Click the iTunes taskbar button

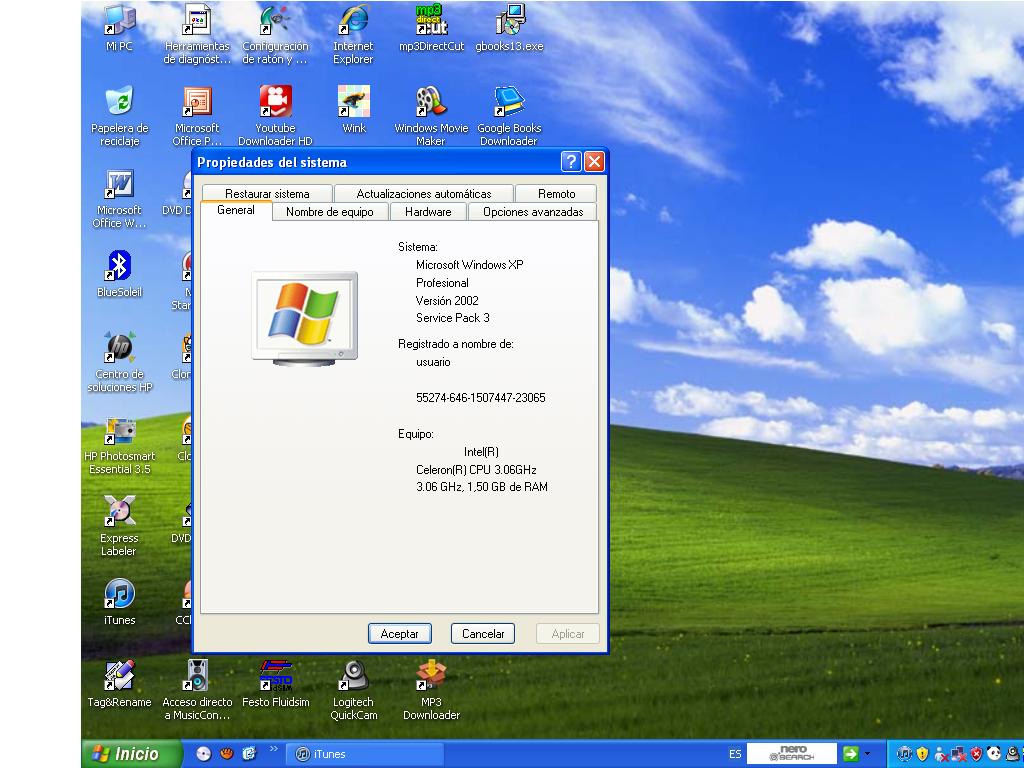[366, 754]
